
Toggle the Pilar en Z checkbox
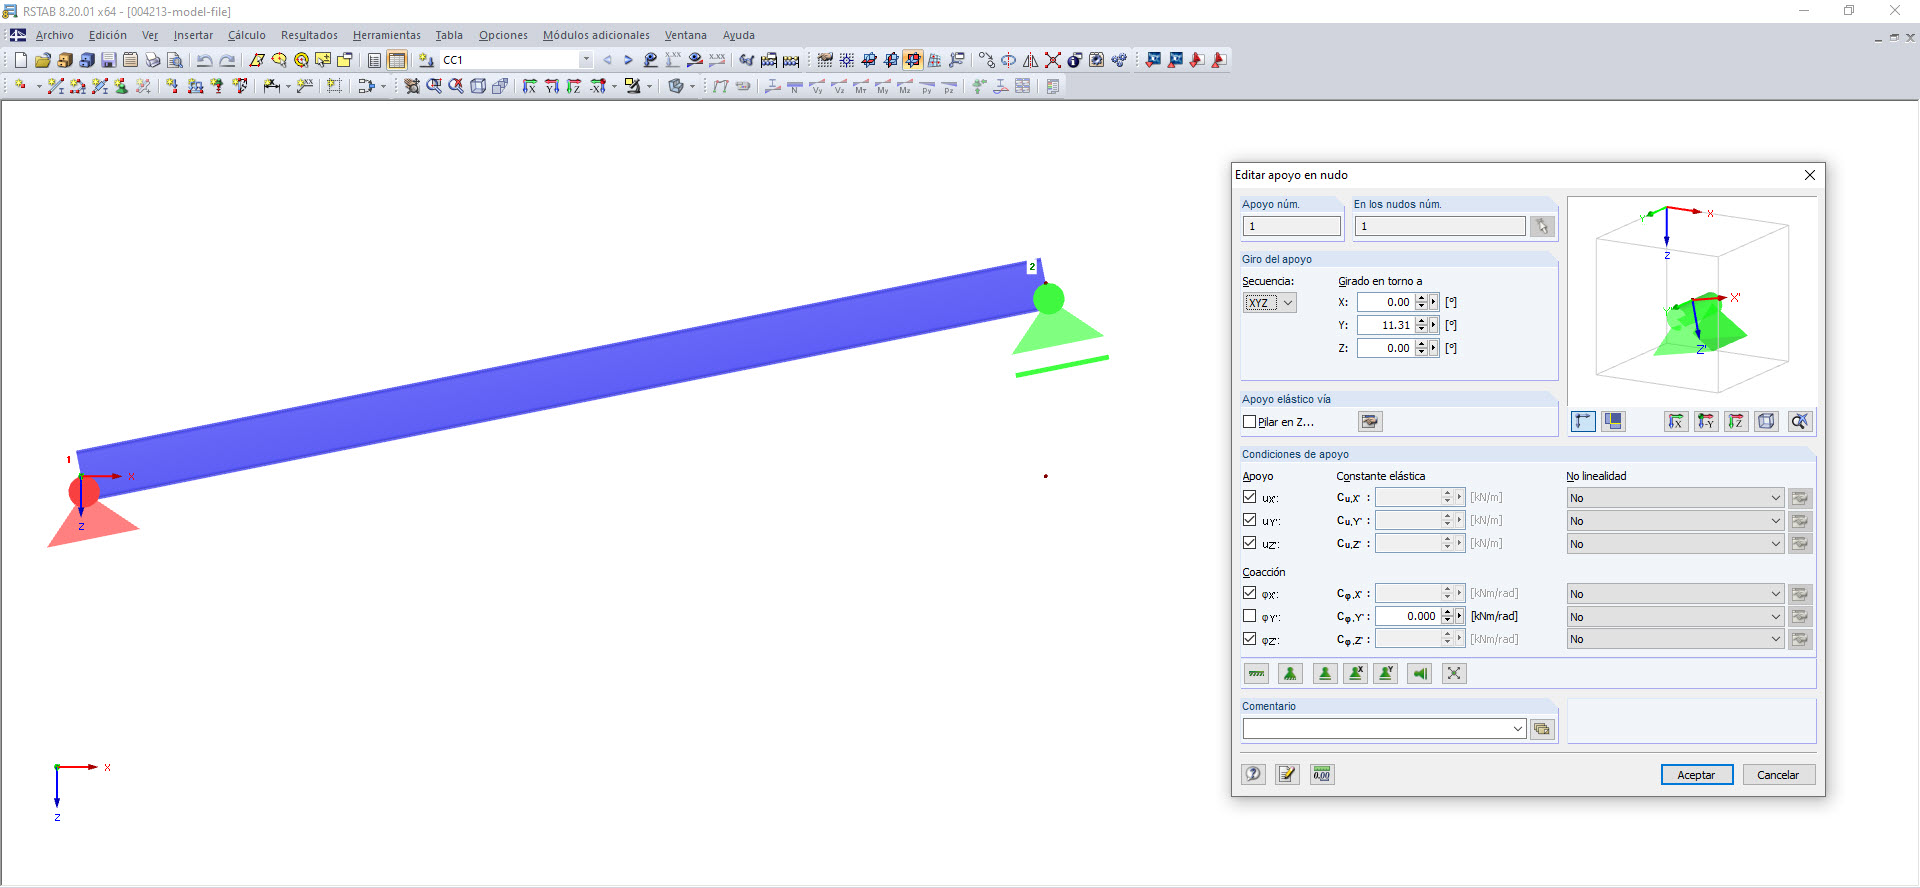pos(1249,422)
